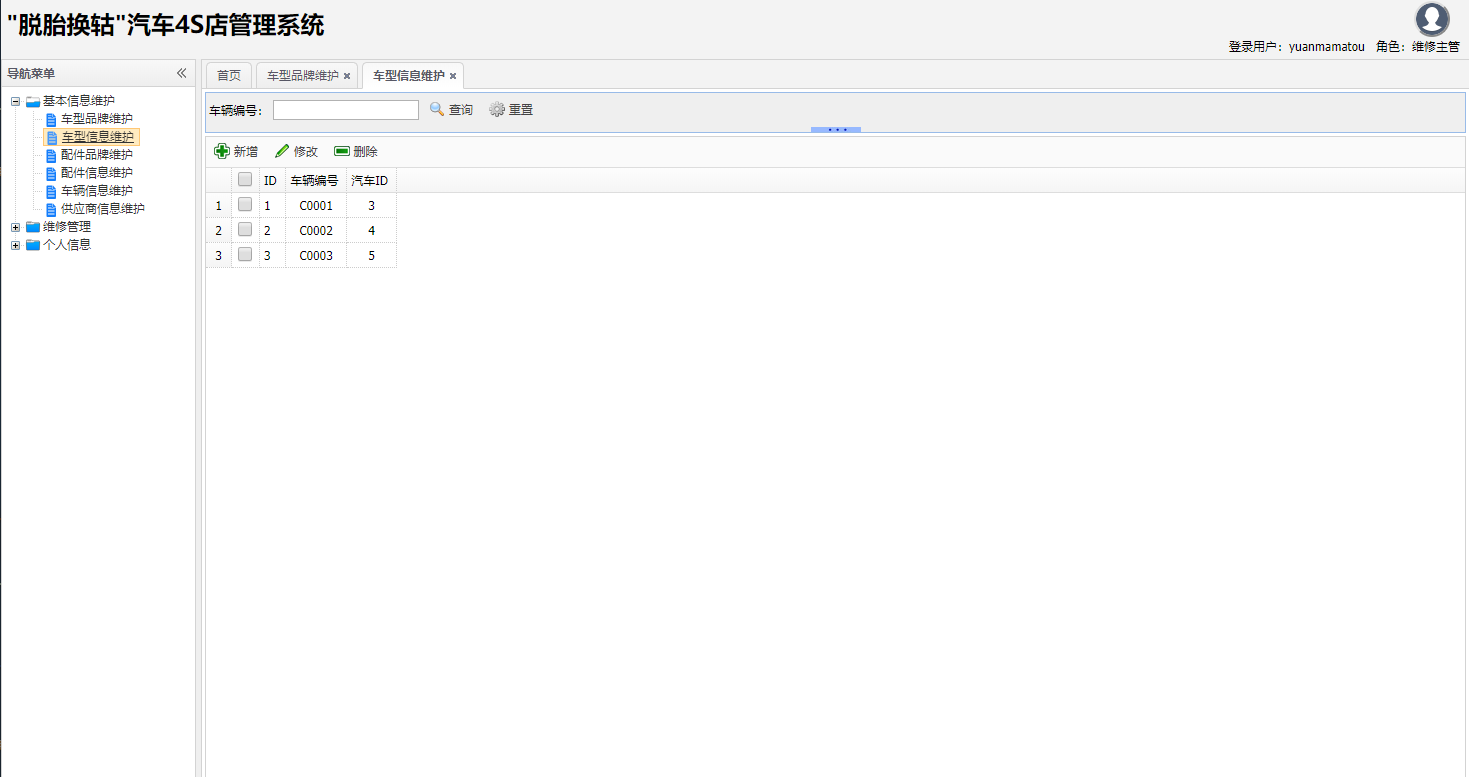The height and width of the screenshot is (777, 1469).
Task: Click the user avatar icon
Action: click(x=1432, y=19)
